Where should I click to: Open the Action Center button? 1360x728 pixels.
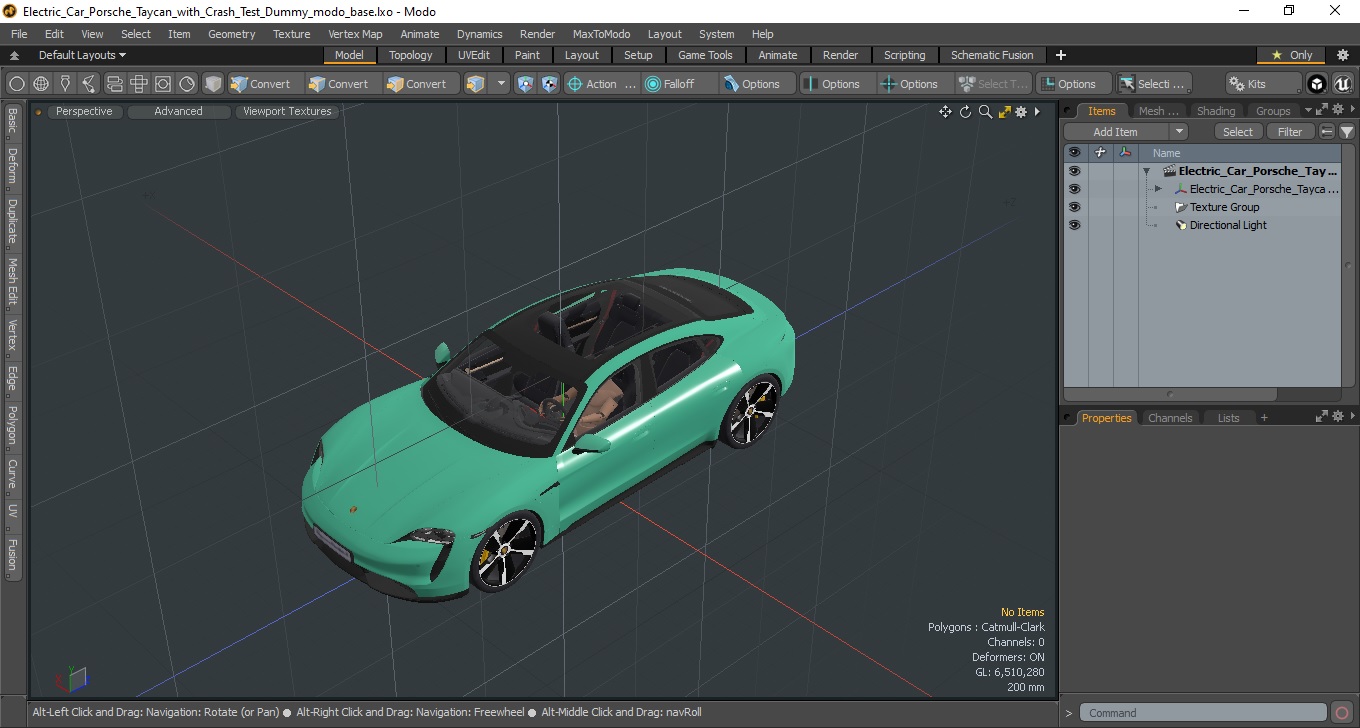coord(602,84)
